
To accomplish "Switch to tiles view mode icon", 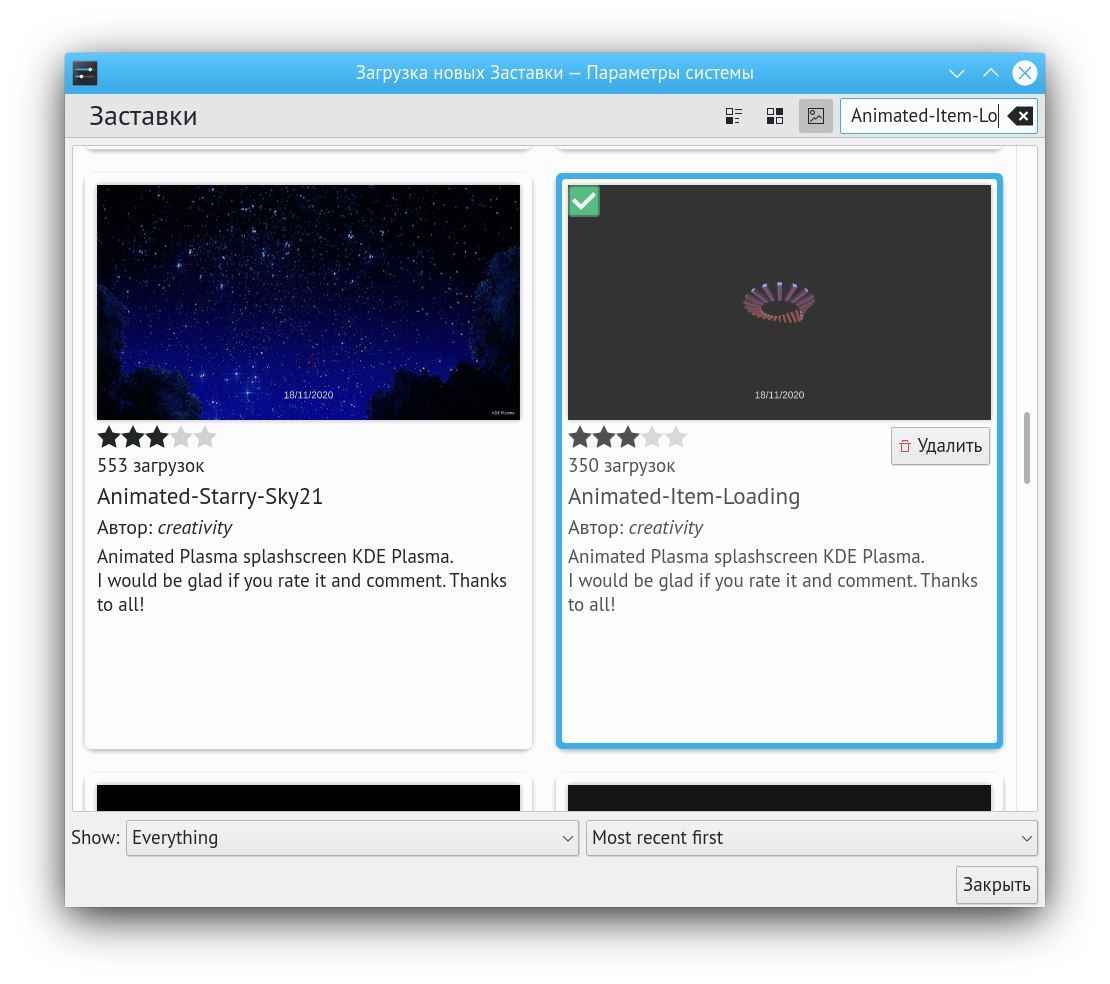I will (x=733, y=116).
